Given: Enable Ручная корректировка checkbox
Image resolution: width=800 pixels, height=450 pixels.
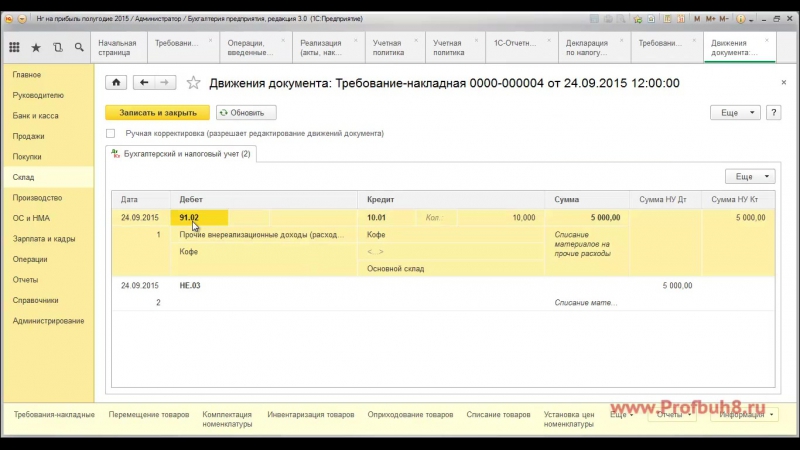Looking at the screenshot, I should (111, 134).
